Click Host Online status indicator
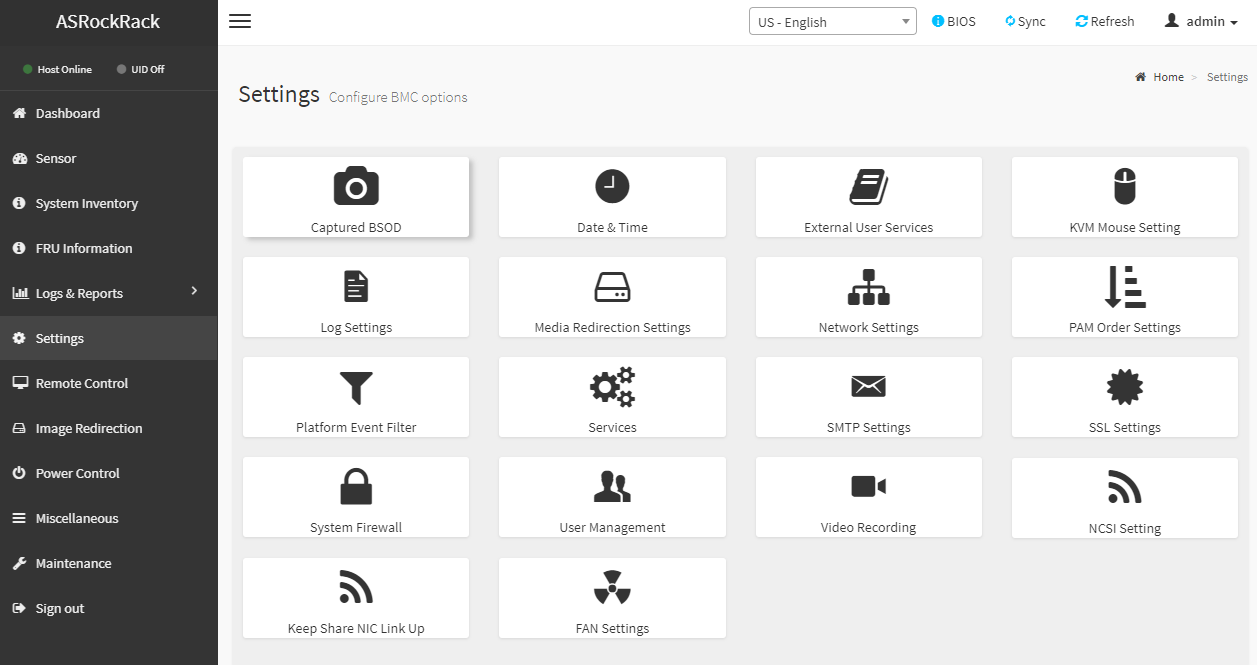This screenshot has width=1257, height=665. coord(57,69)
